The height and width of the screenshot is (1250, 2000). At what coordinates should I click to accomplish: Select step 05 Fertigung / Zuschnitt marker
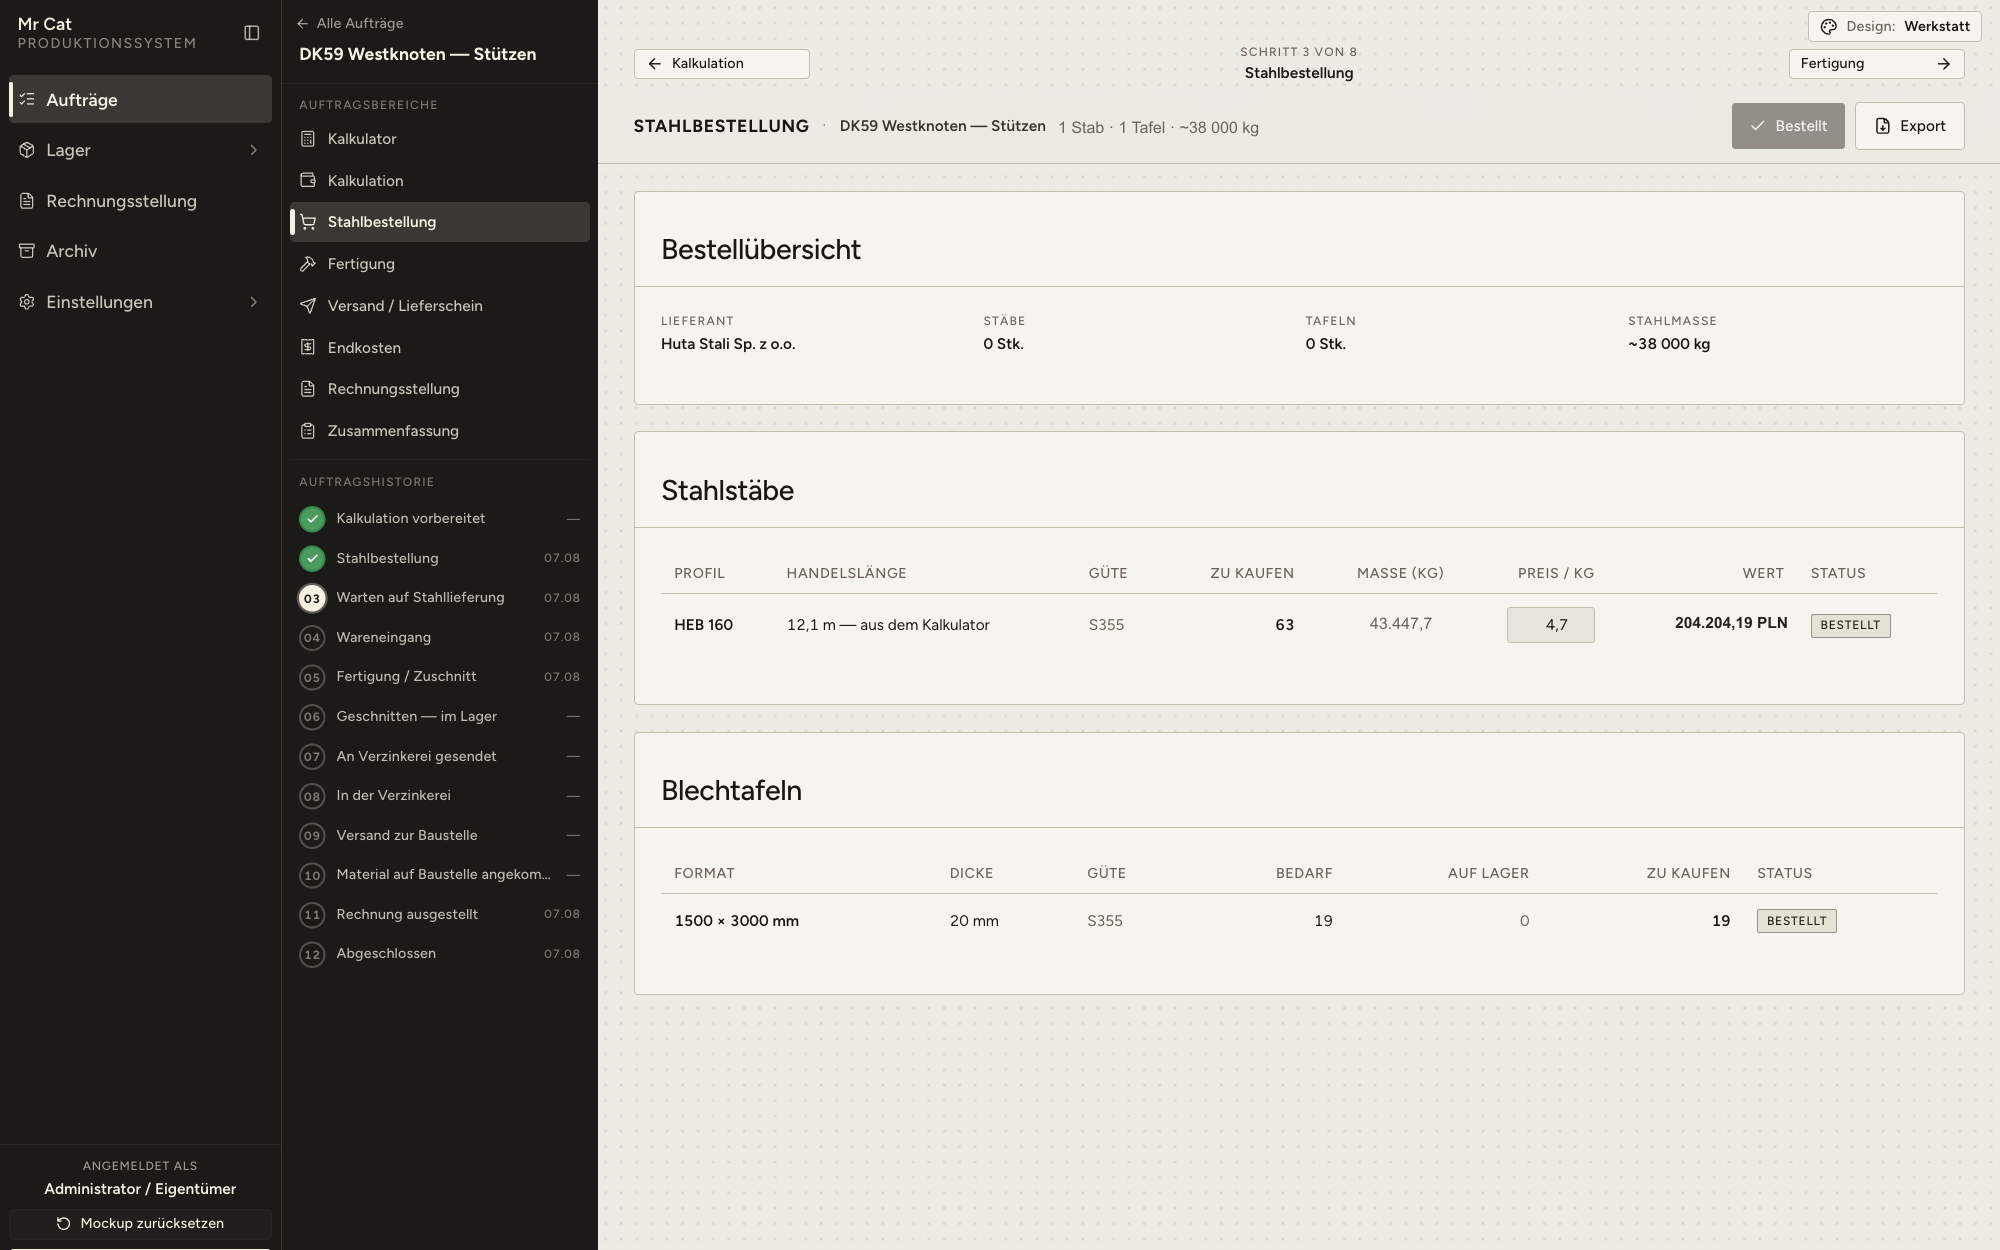[x=312, y=677]
